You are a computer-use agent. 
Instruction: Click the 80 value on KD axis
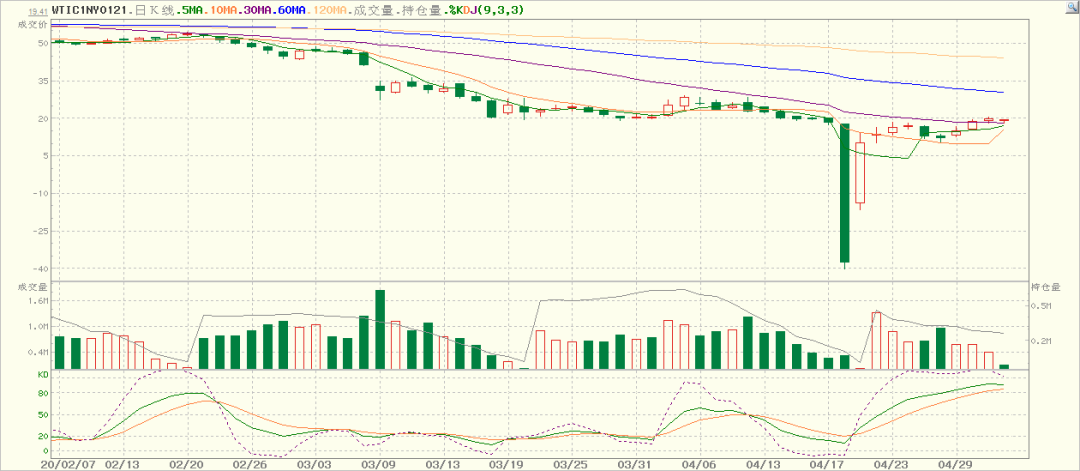tap(42, 393)
